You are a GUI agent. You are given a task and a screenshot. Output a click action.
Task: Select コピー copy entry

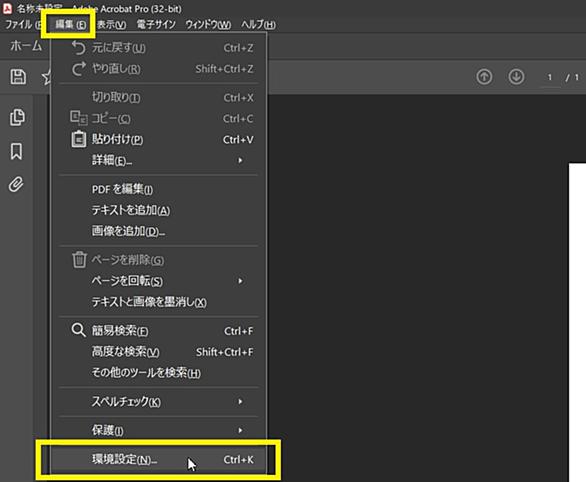(158, 118)
